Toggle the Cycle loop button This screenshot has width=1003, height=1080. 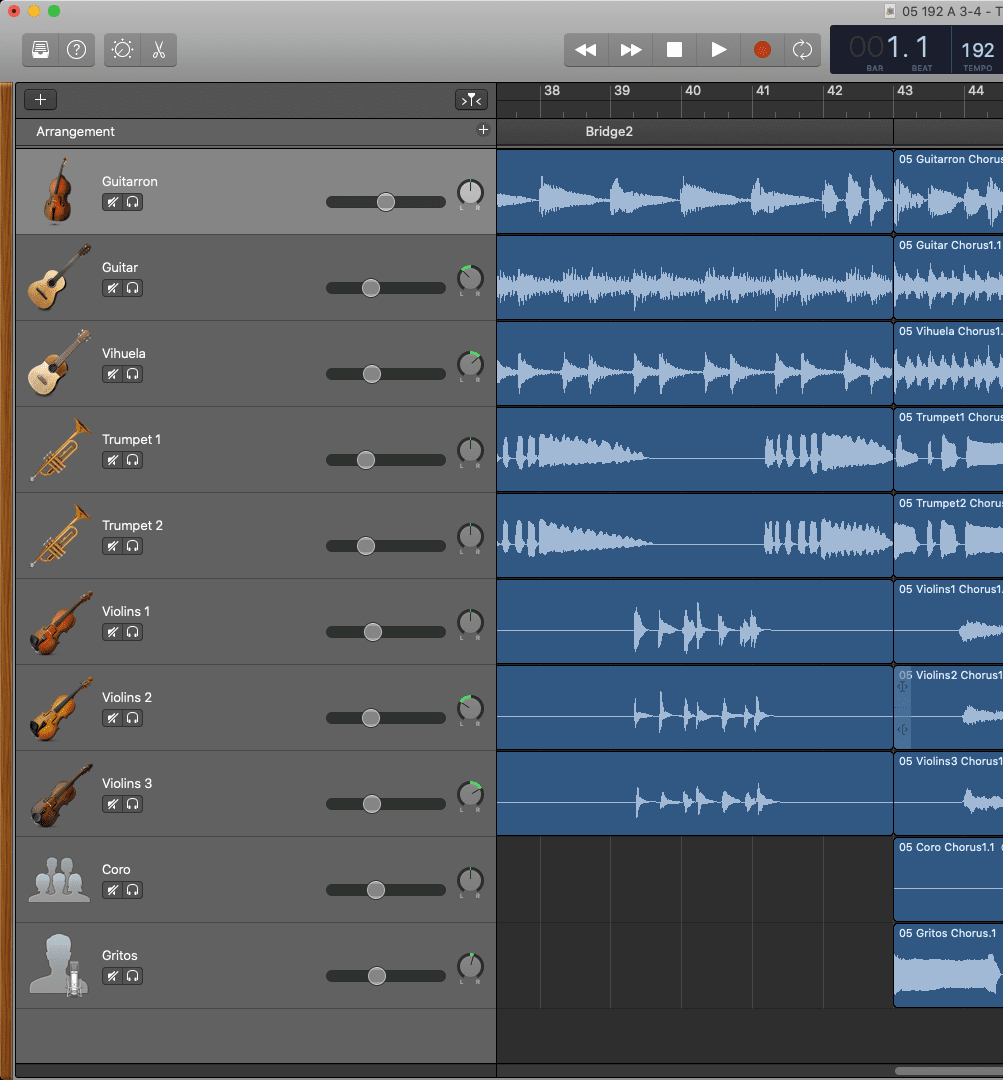tap(802, 50)
